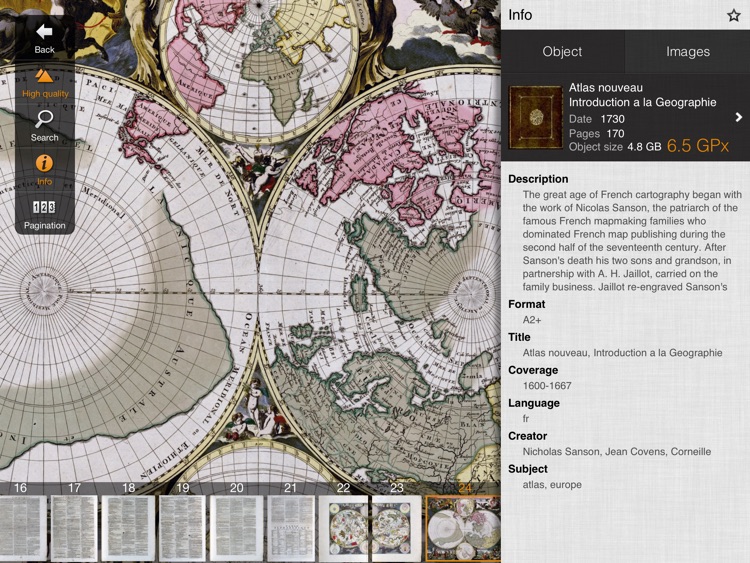Click the Subject value 'atlas, europe'
The image size is (750, 563).
(x=552, y=485)
